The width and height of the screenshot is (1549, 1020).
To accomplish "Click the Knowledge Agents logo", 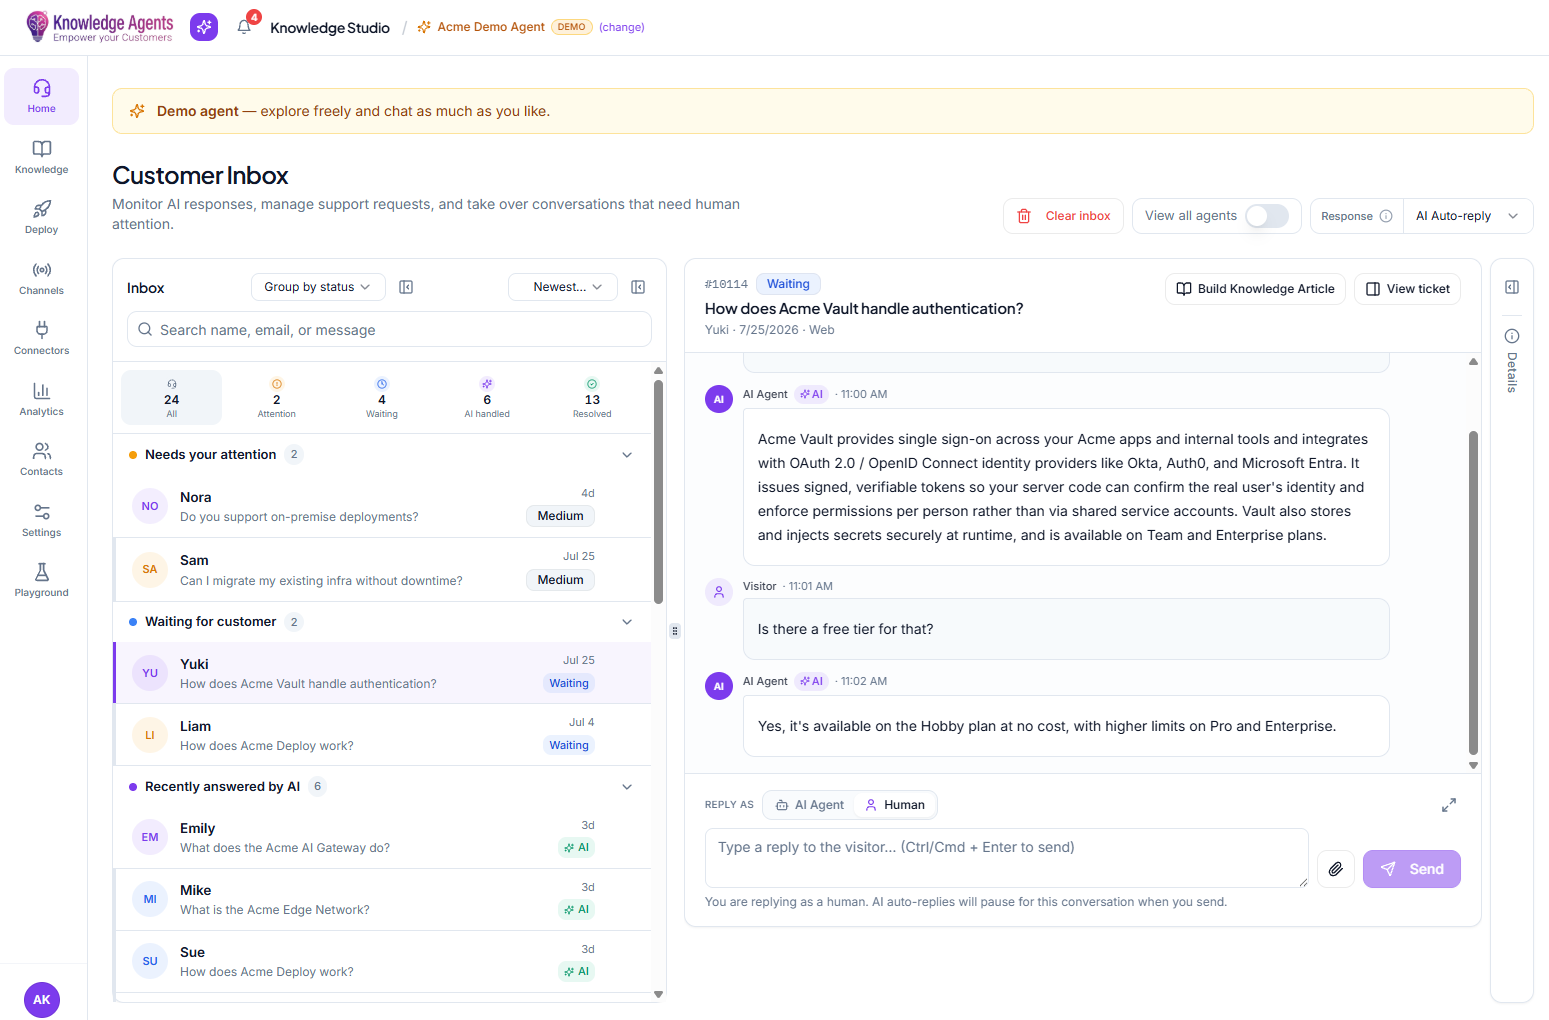I will (99, 27).
